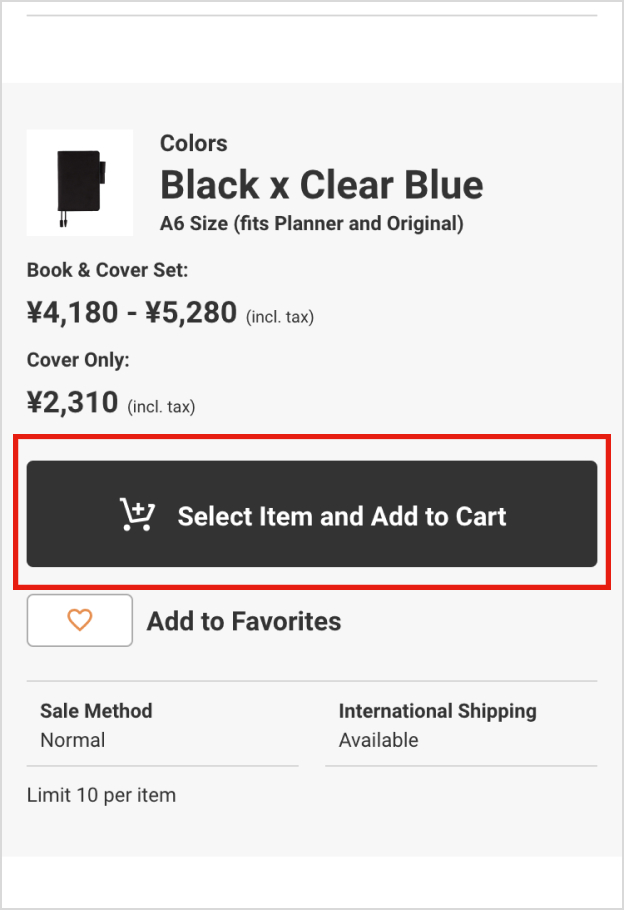Click the Cover Only label
The width and height of the screenshot is (624, 910).
(x=78, y=360)
